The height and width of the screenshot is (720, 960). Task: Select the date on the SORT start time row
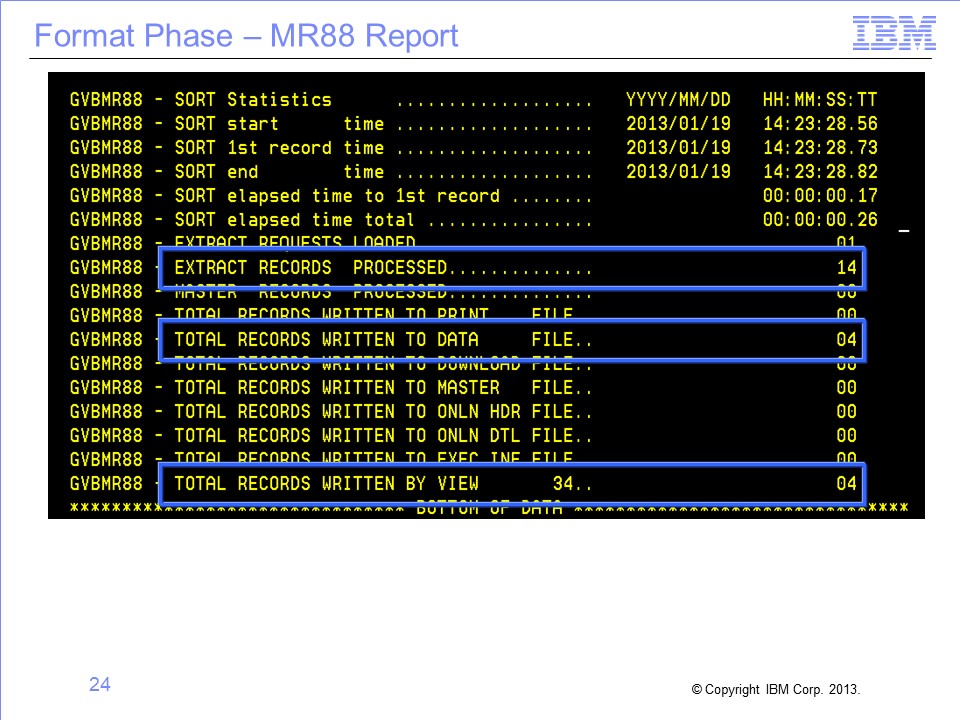[x=678, y=124]
